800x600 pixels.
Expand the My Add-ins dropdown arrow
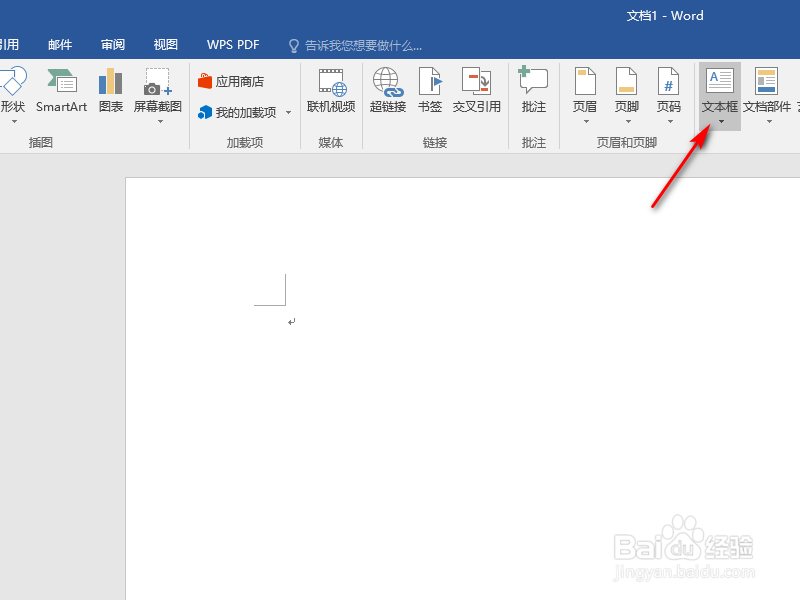click(288, 112)
